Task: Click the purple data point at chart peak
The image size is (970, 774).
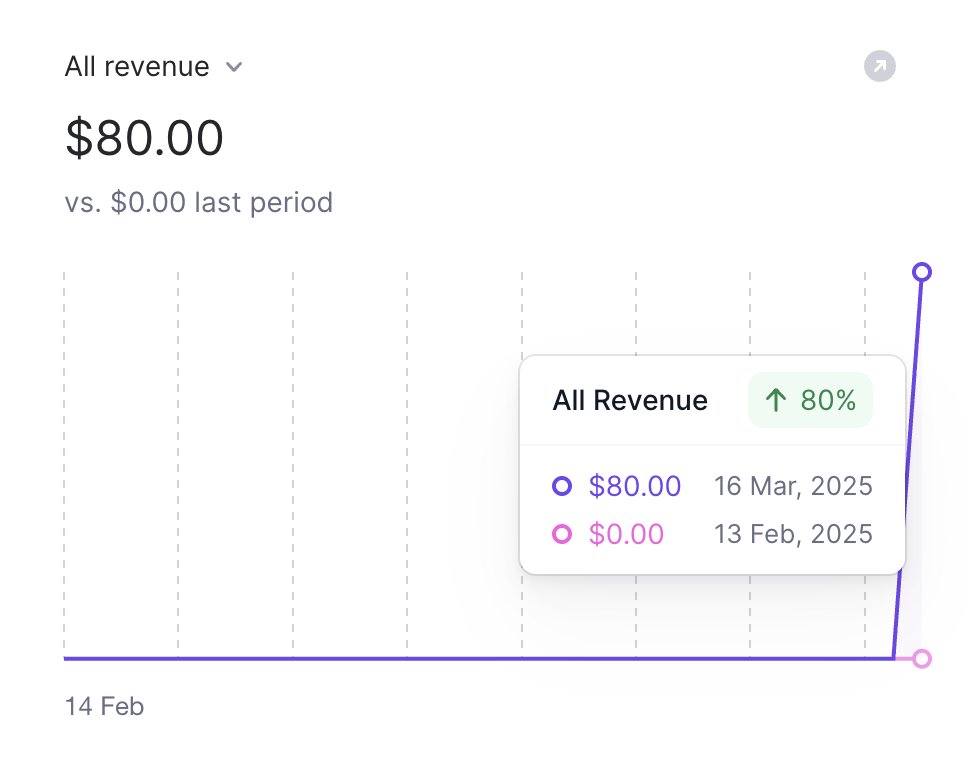Action: [922, 272]
